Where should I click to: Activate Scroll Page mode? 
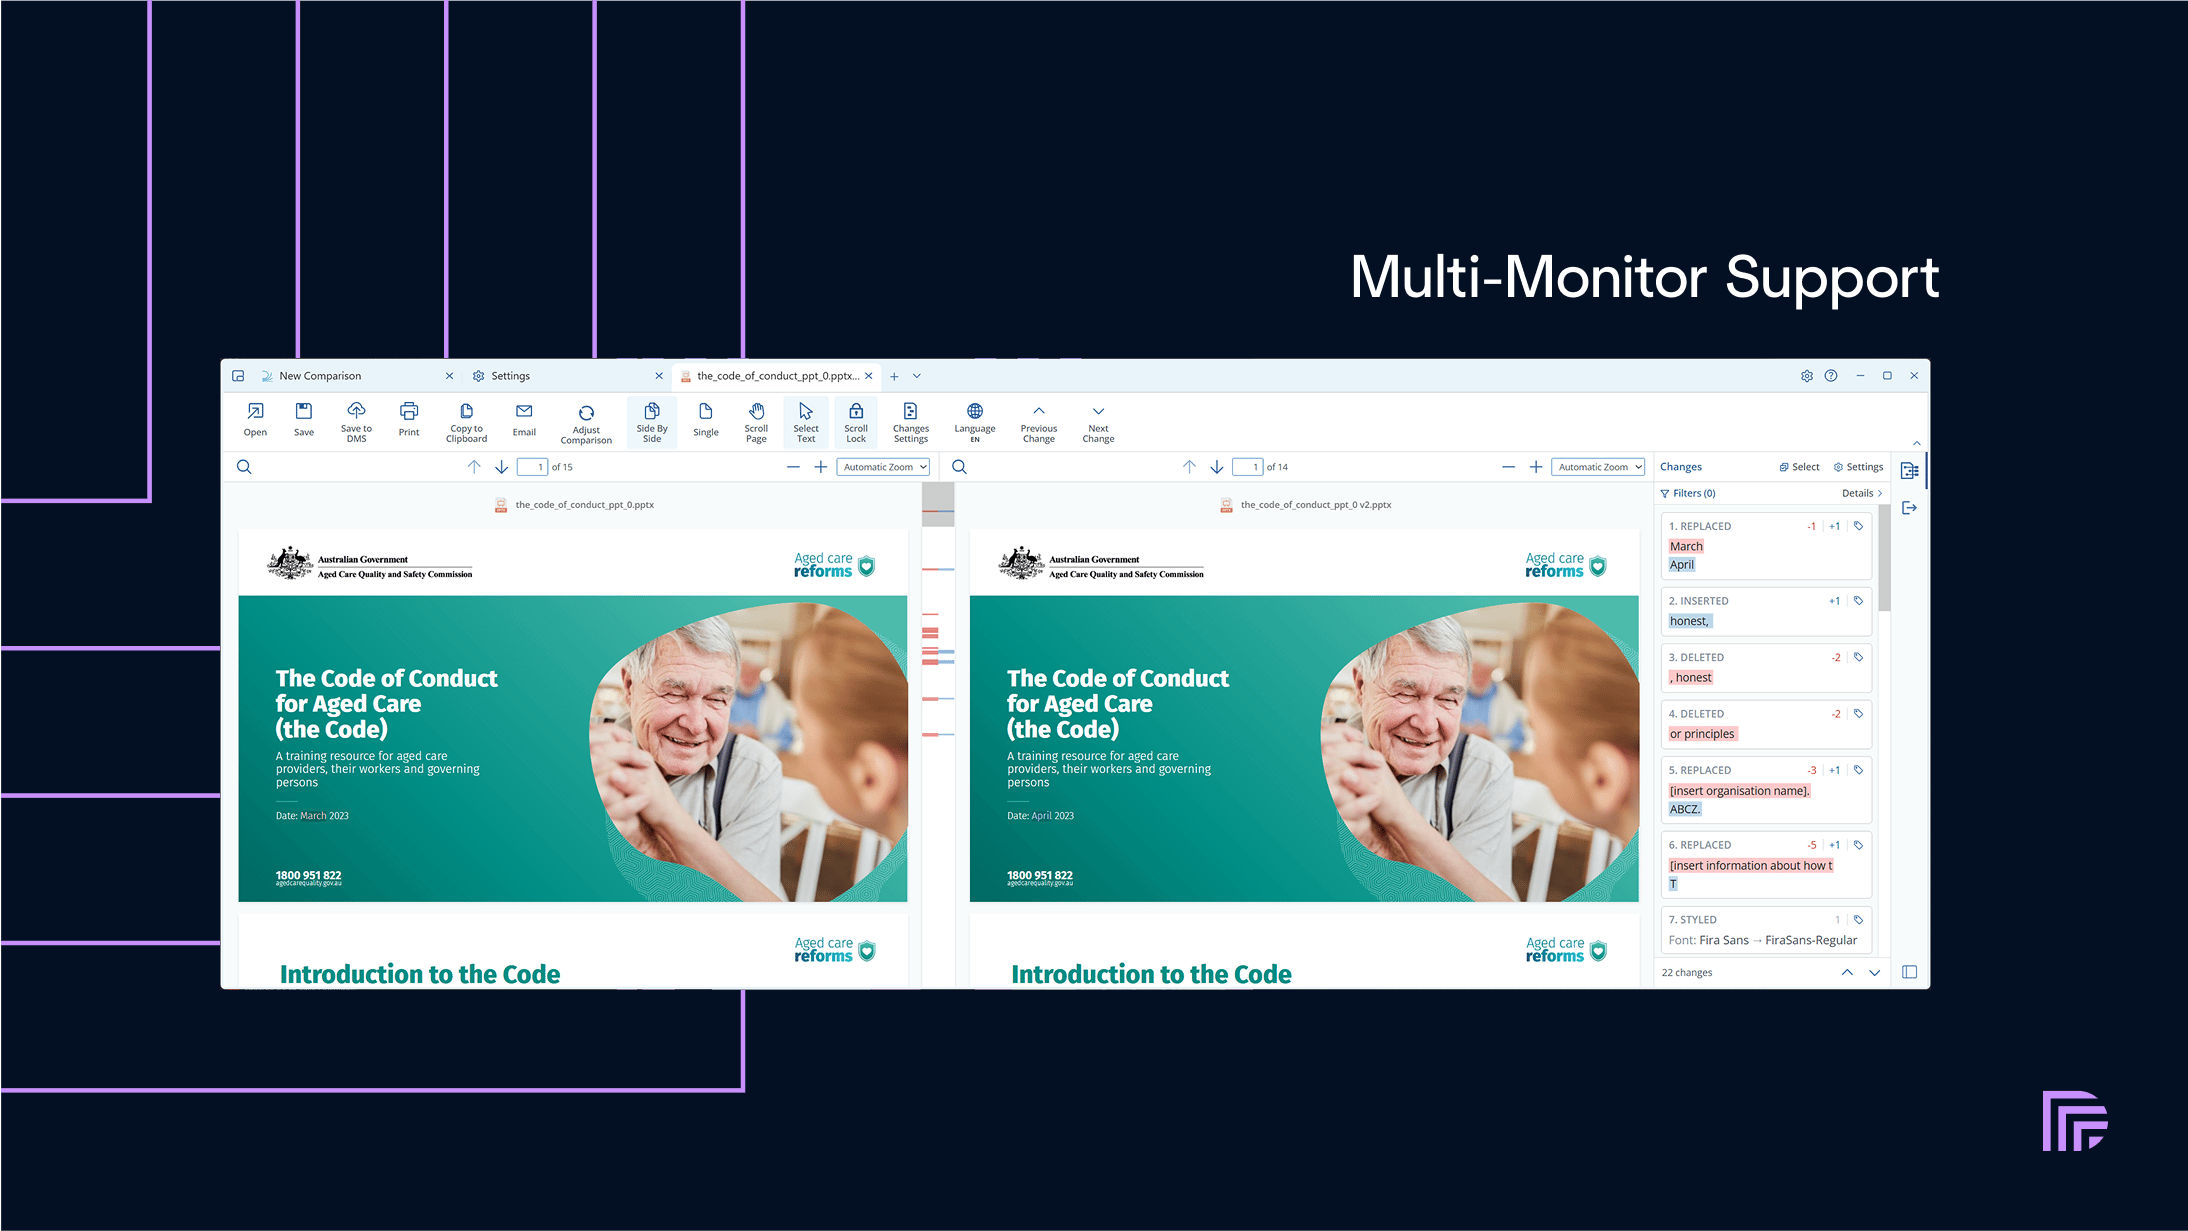[x=756, y=421]
